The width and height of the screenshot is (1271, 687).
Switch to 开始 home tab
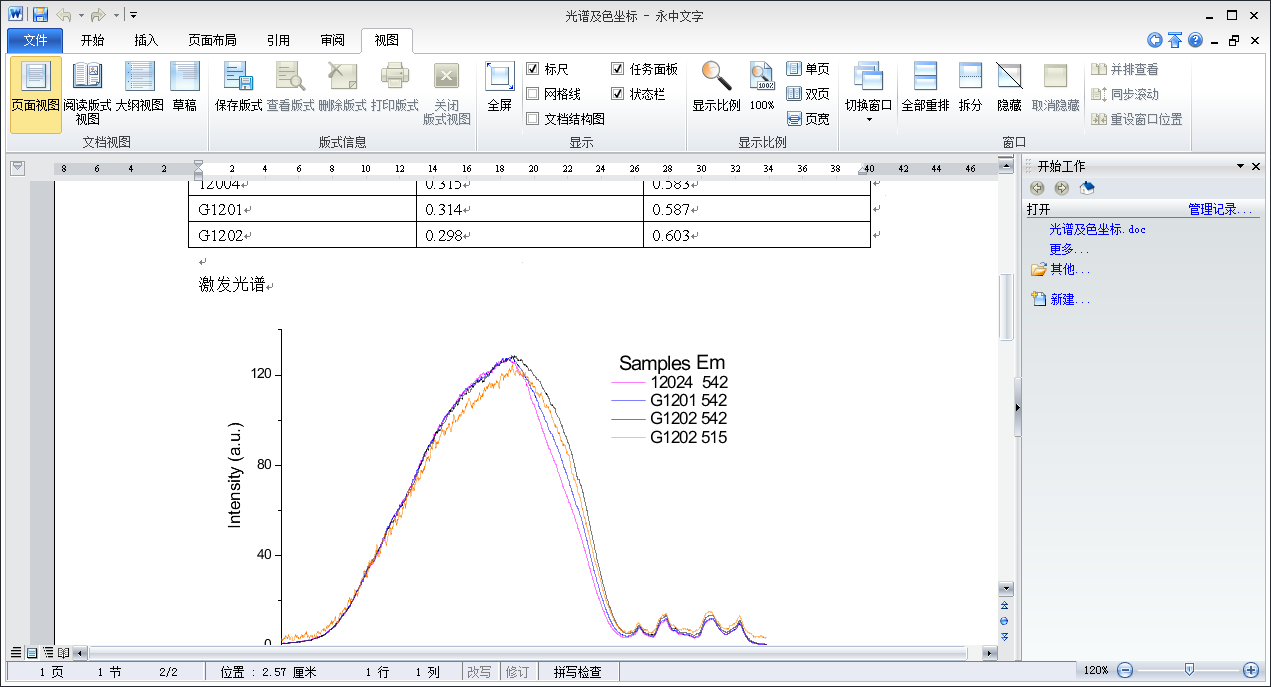[92, 41]
